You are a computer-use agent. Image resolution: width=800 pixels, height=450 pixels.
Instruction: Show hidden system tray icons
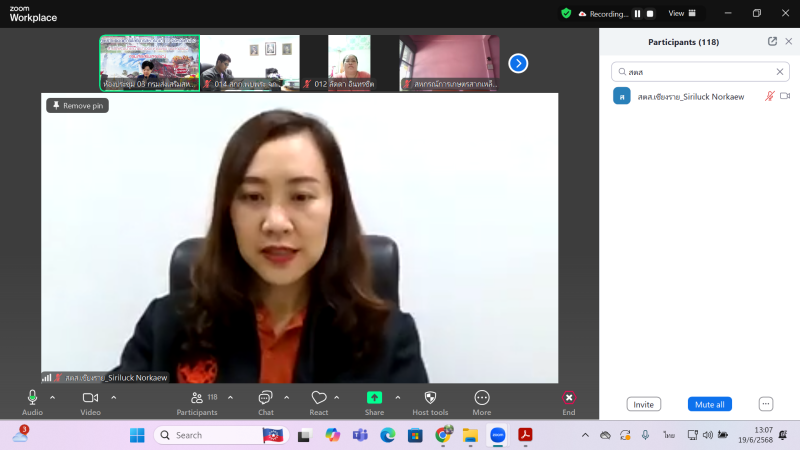(585, 435)
